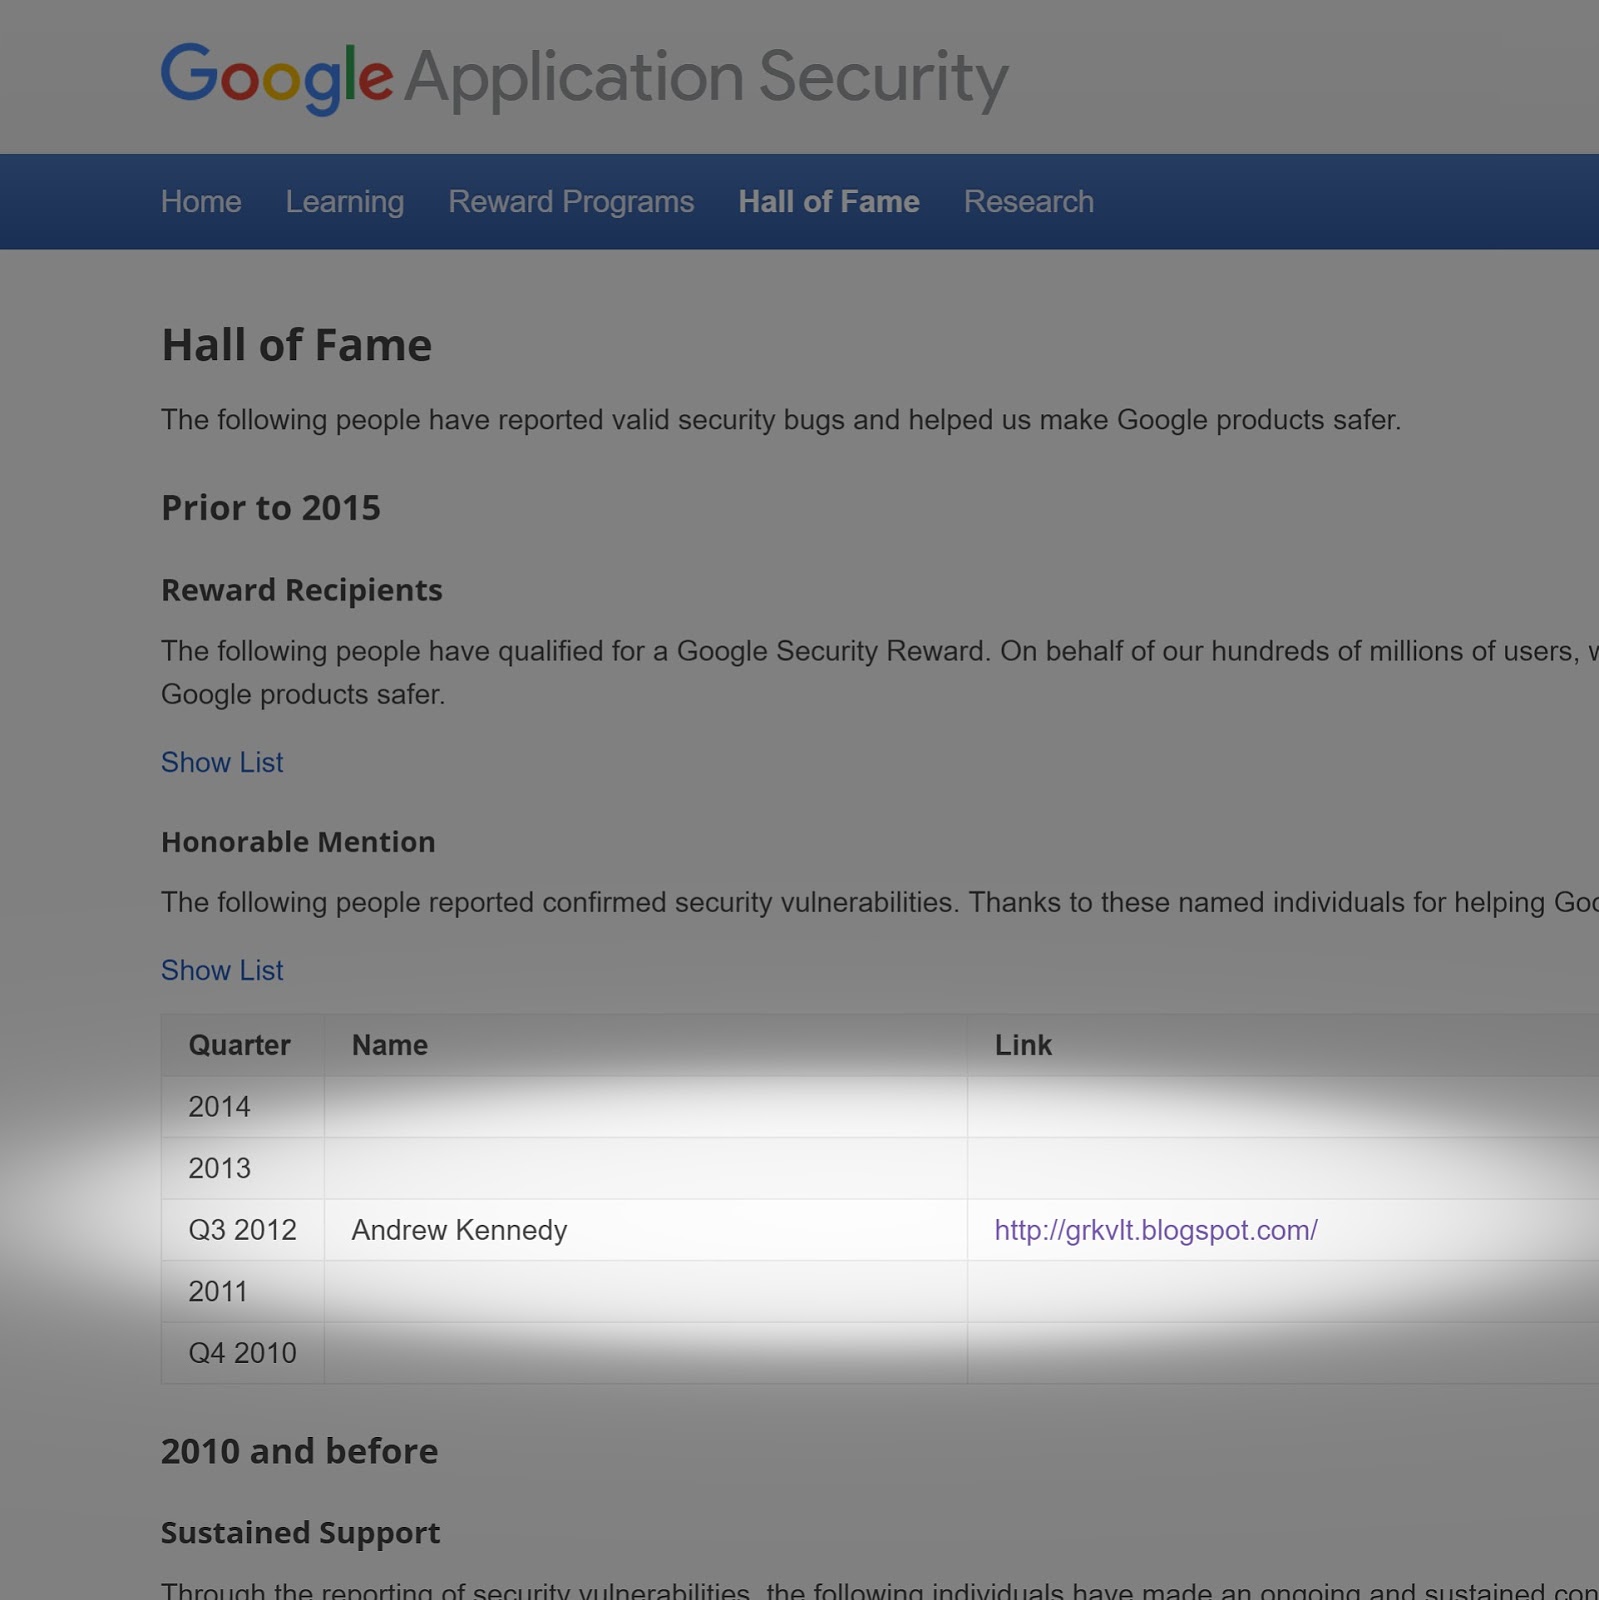The image size is (1599, 1600).
Task: Open the grkvlt.blogspot.com link
Action: [x=1156, y=1230]
